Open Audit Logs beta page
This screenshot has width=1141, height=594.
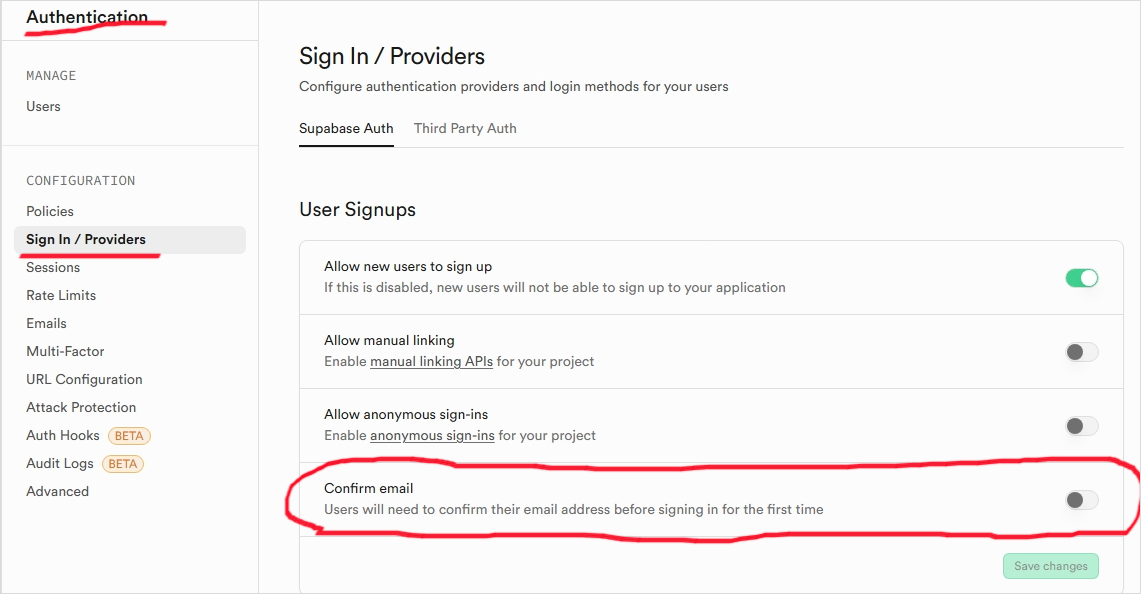pos(60,463)
